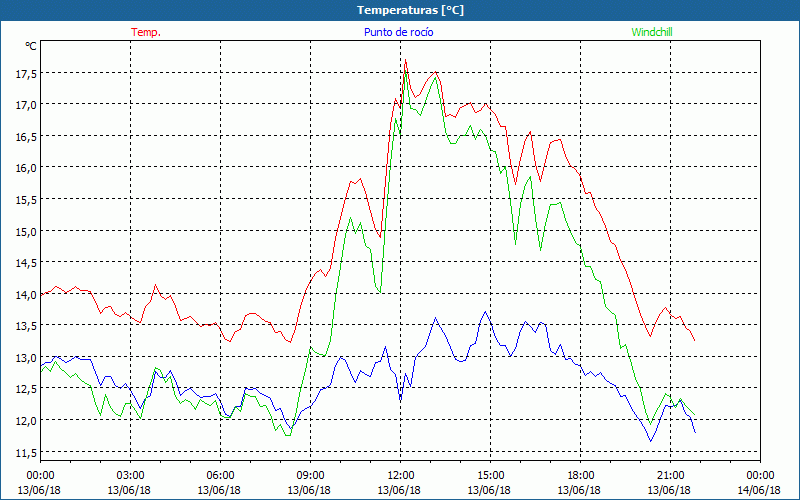Click the red temperature peak near 12:00
Screen dimensions: 800x500
pyautogui.click(x=406, y=60)
